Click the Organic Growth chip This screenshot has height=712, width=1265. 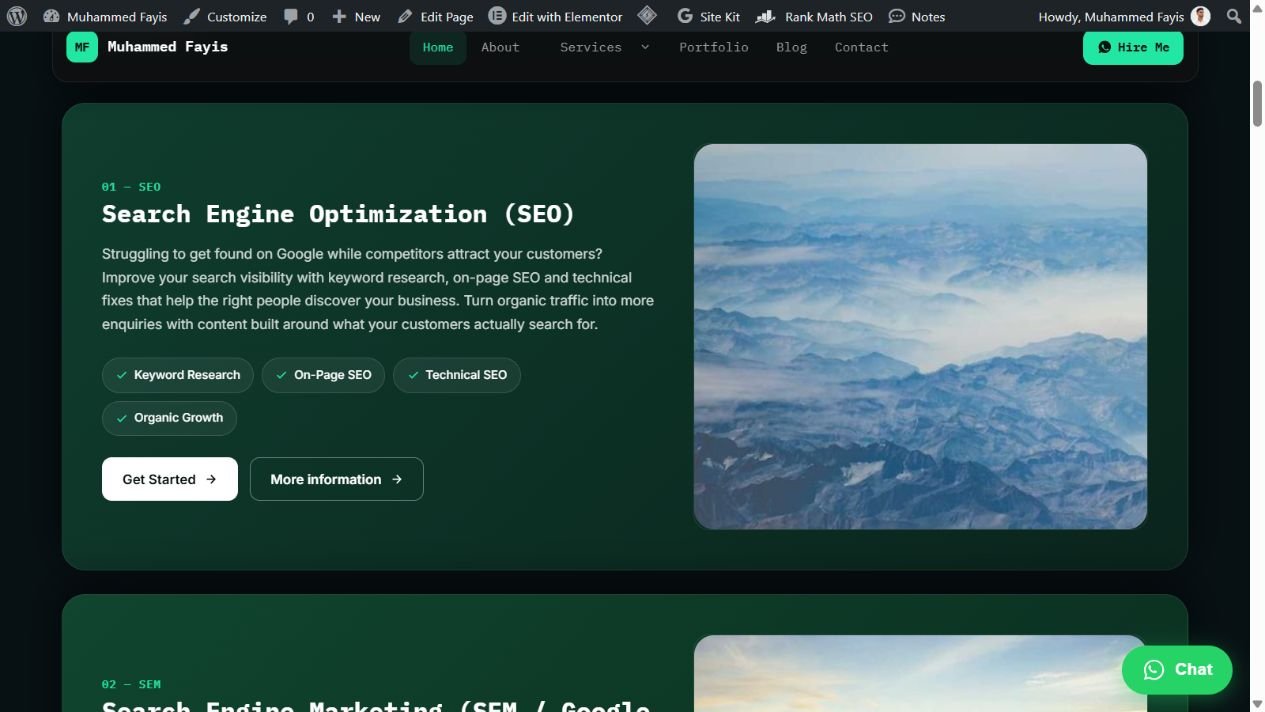click(169, 418)
